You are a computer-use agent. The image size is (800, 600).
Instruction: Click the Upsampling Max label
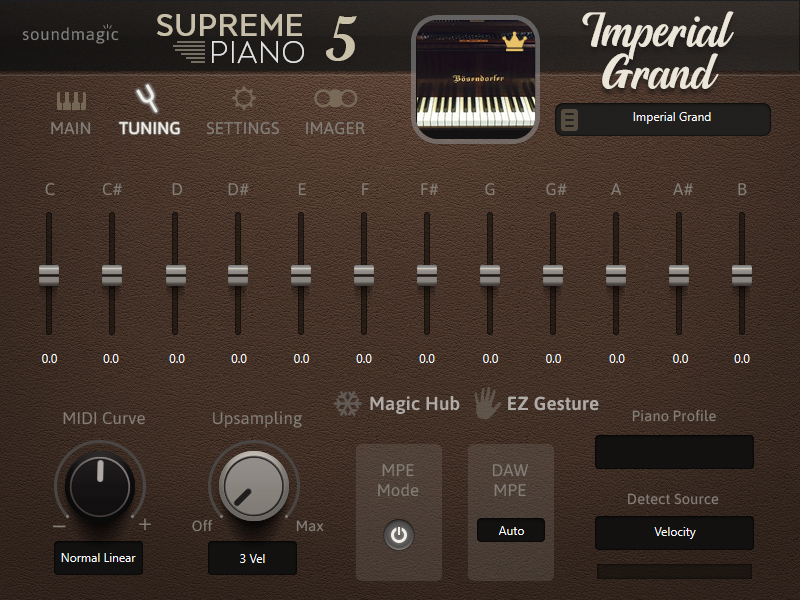[310, 526]
